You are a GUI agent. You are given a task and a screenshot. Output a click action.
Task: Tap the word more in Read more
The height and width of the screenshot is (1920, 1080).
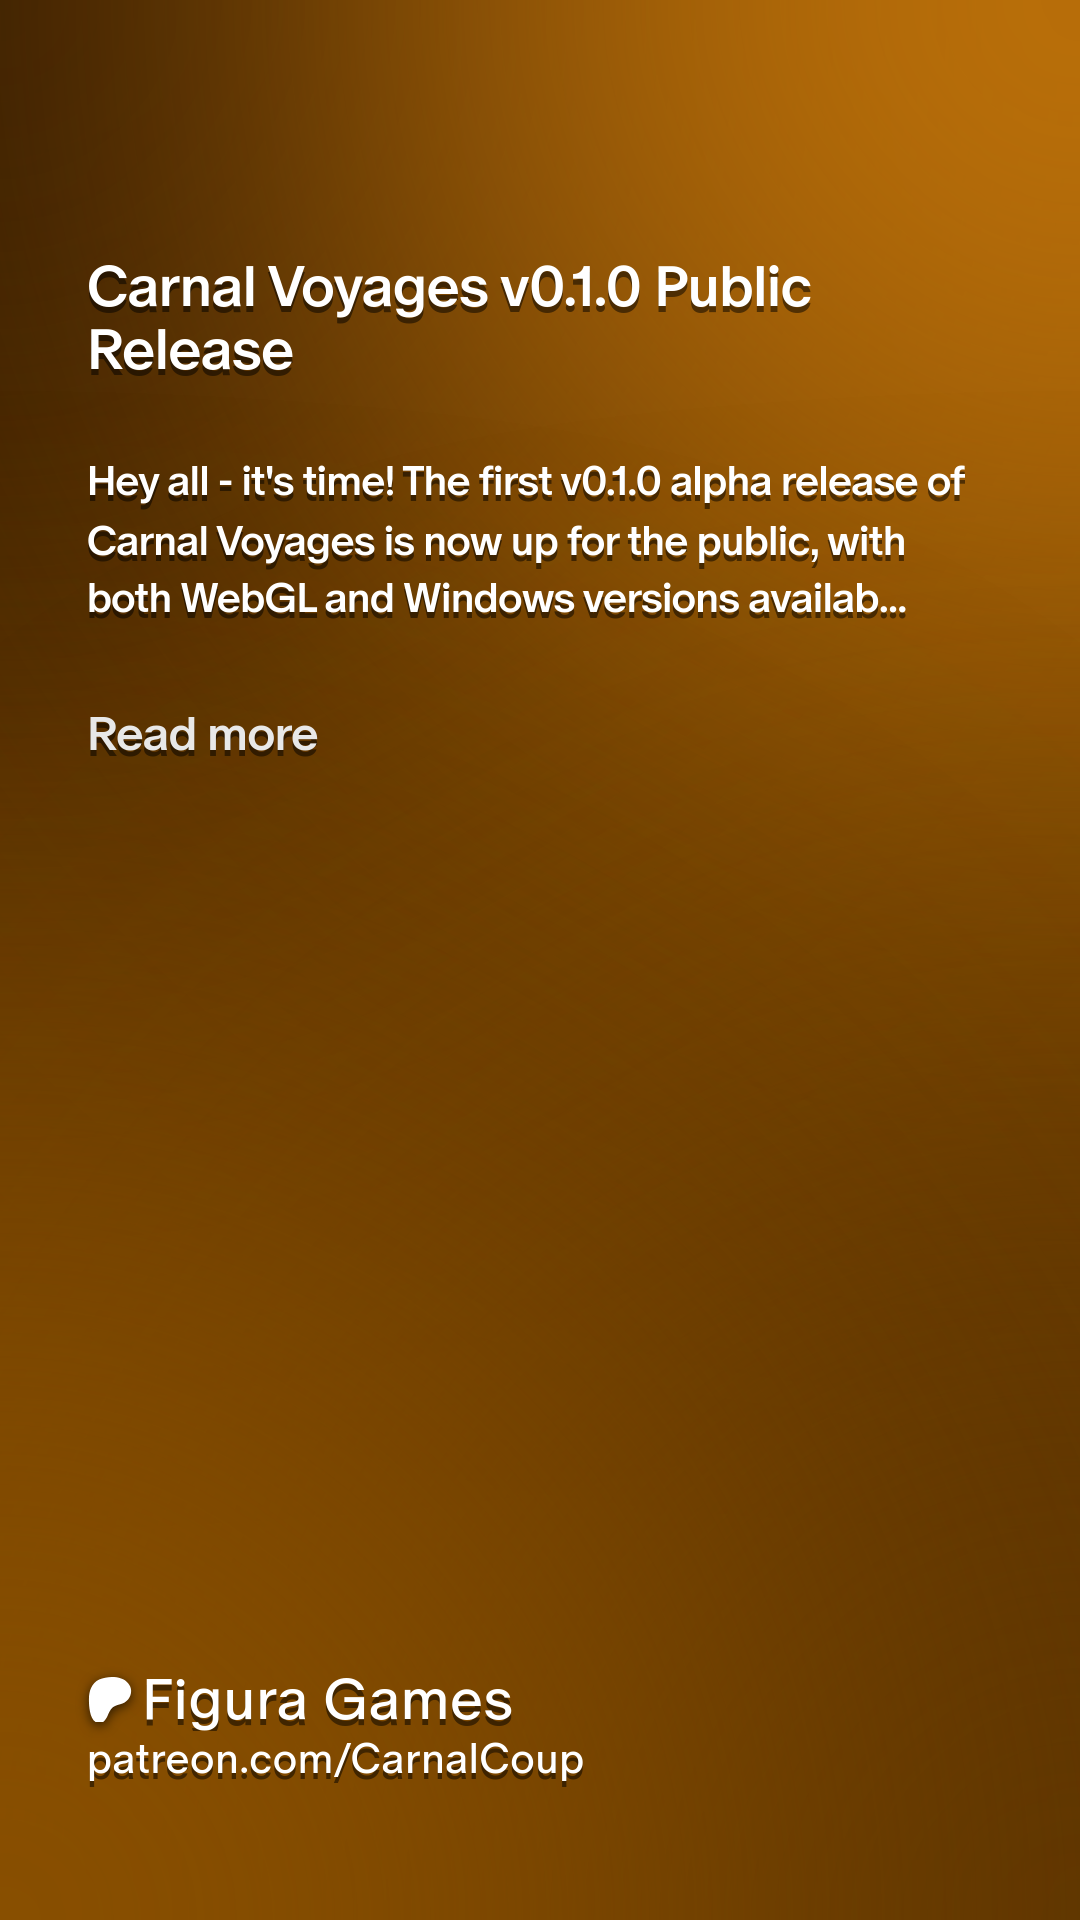pos(262,735)
